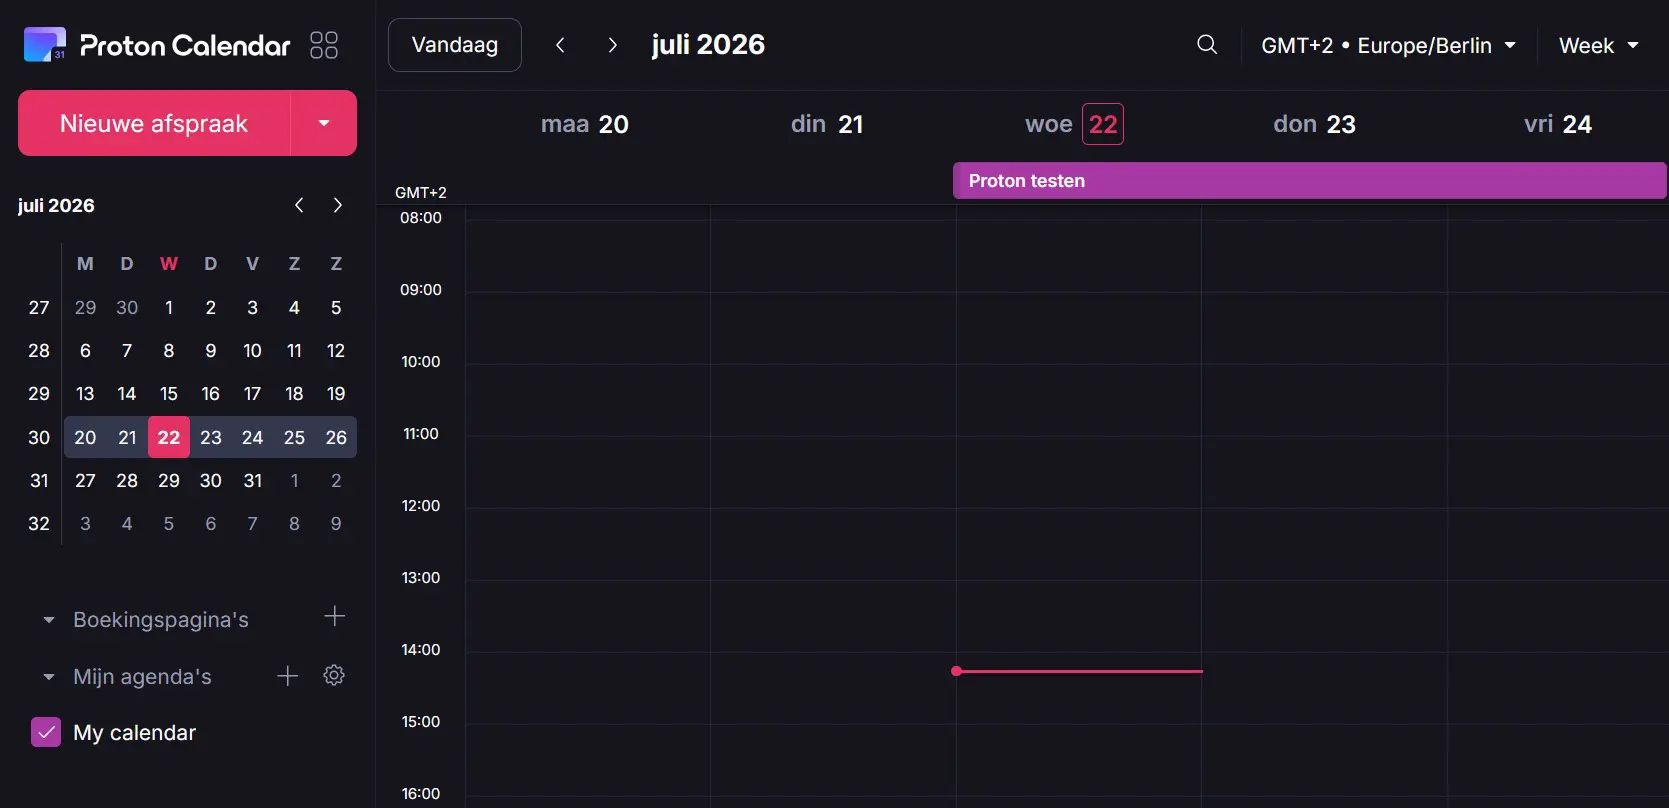Click the Proton Calendar logo
The width and height of the screenshot is (1669, 808).
157,45
